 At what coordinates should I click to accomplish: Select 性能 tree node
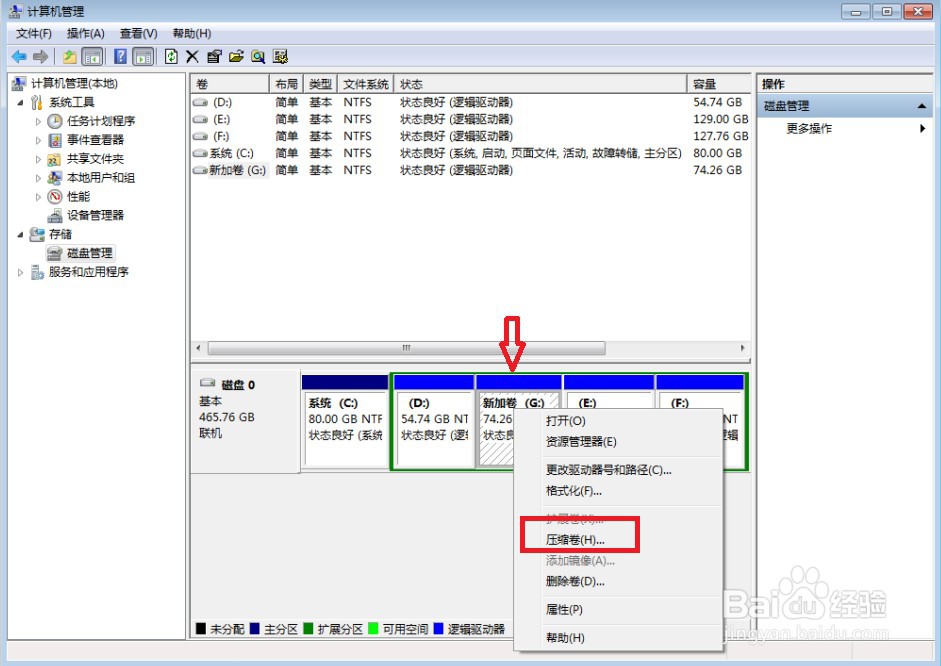pyautogui.click(x=78, y=196)
